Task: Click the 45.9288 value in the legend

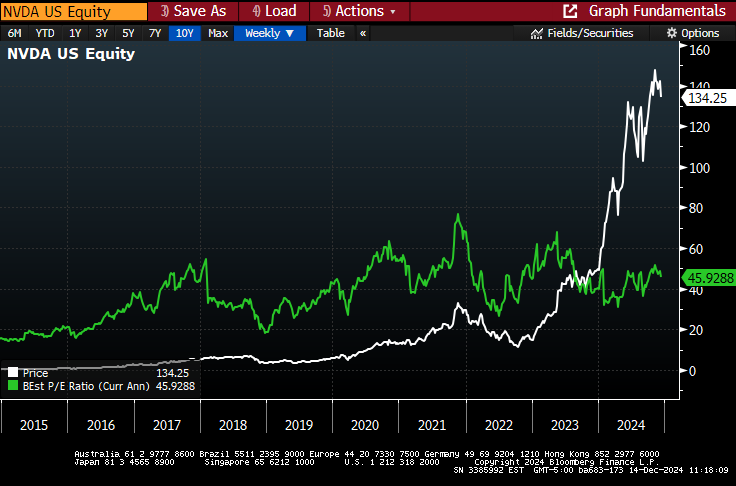Action: 175,386
